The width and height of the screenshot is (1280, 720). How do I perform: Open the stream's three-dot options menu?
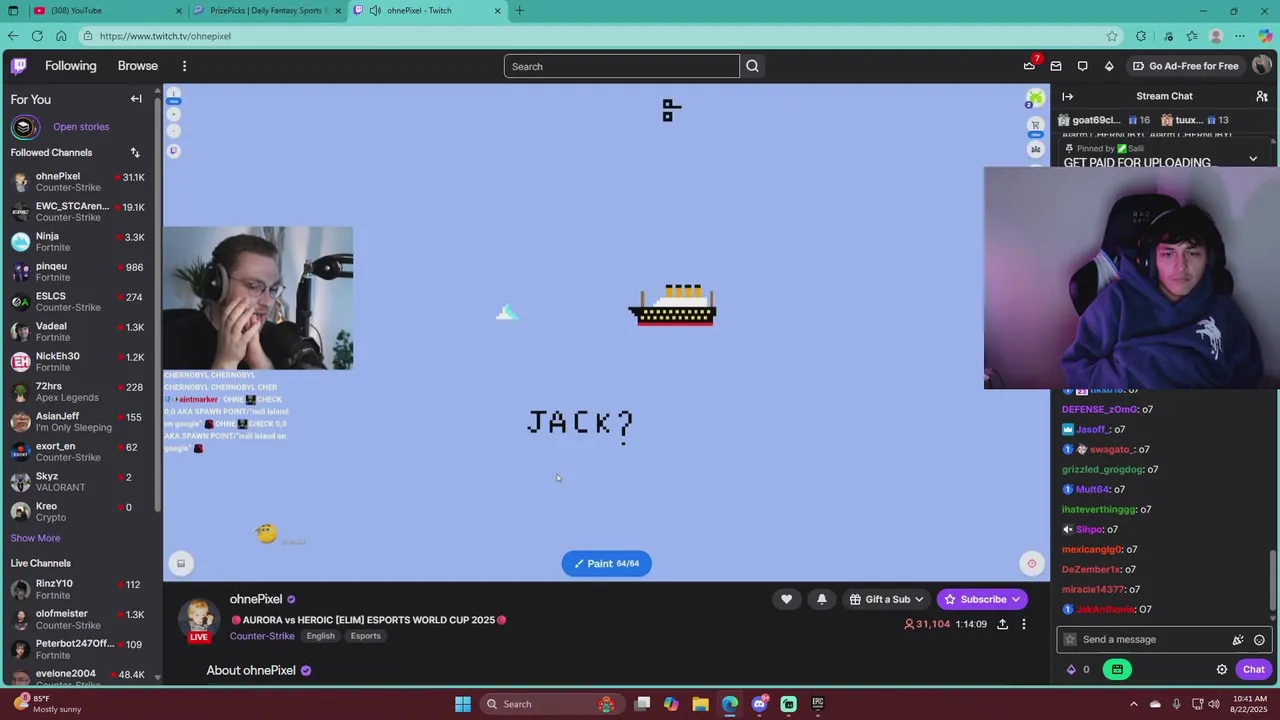1024,624
